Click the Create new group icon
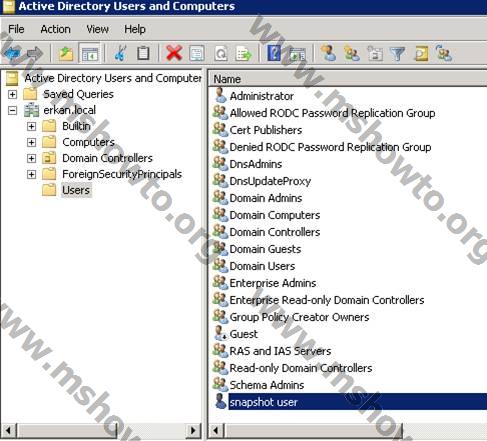Screen dimensions: 487x441 pyautogui.click(x=352, y=53)
